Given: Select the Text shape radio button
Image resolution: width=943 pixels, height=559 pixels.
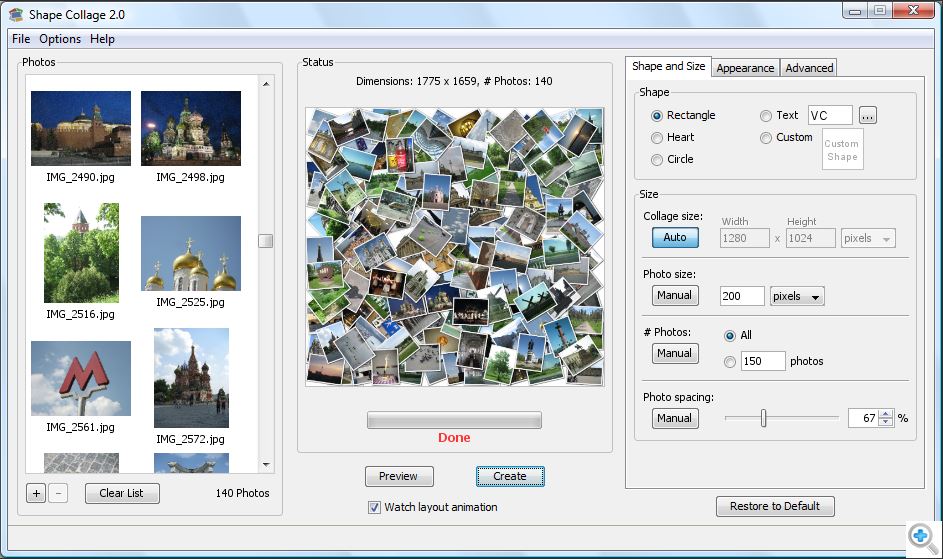Looking at the screenshot, I should click(766, 116).
